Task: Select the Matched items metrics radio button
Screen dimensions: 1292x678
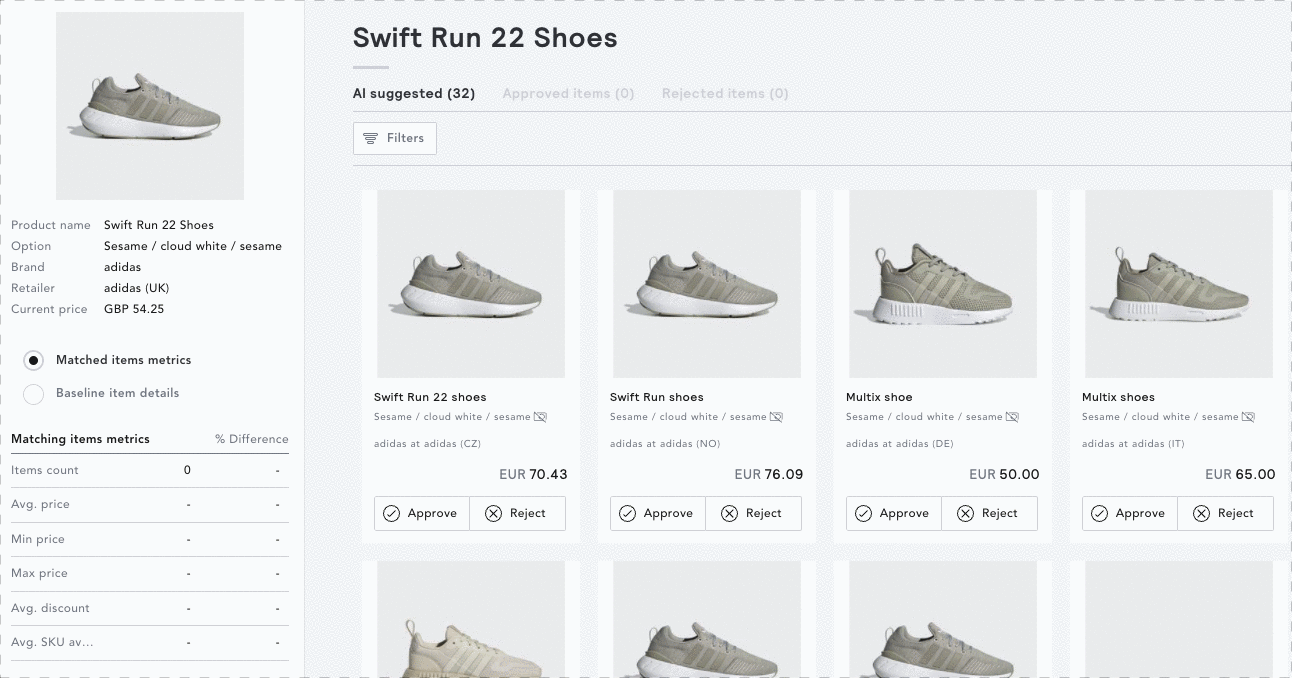Action: 34,360
